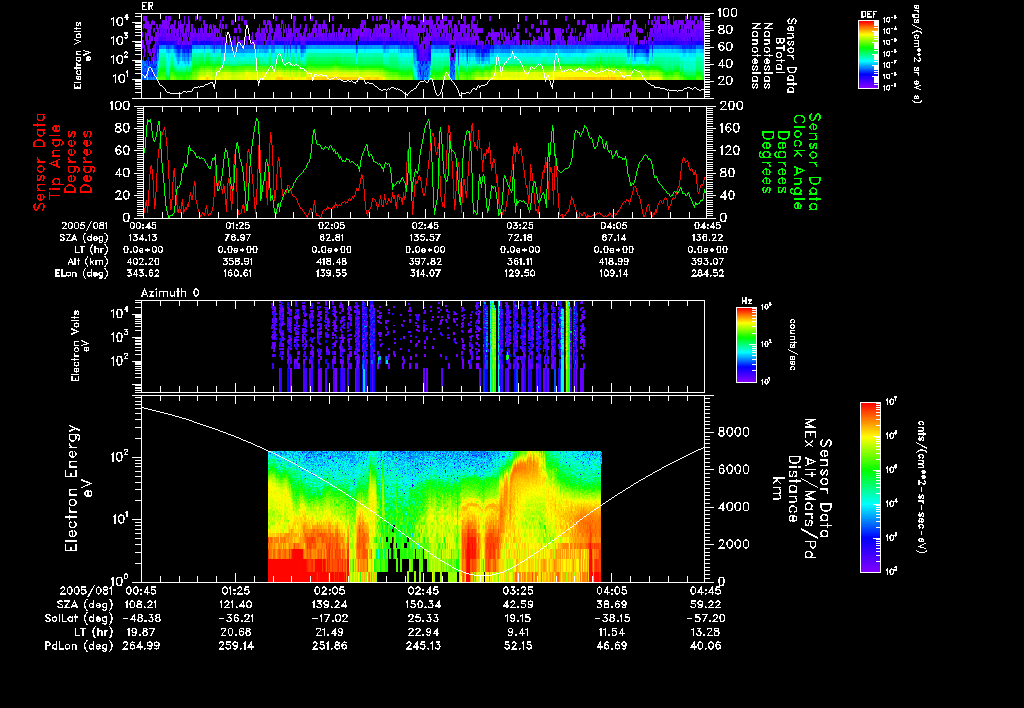Click the 'SolLat (deg)' row label

point(78,619)
